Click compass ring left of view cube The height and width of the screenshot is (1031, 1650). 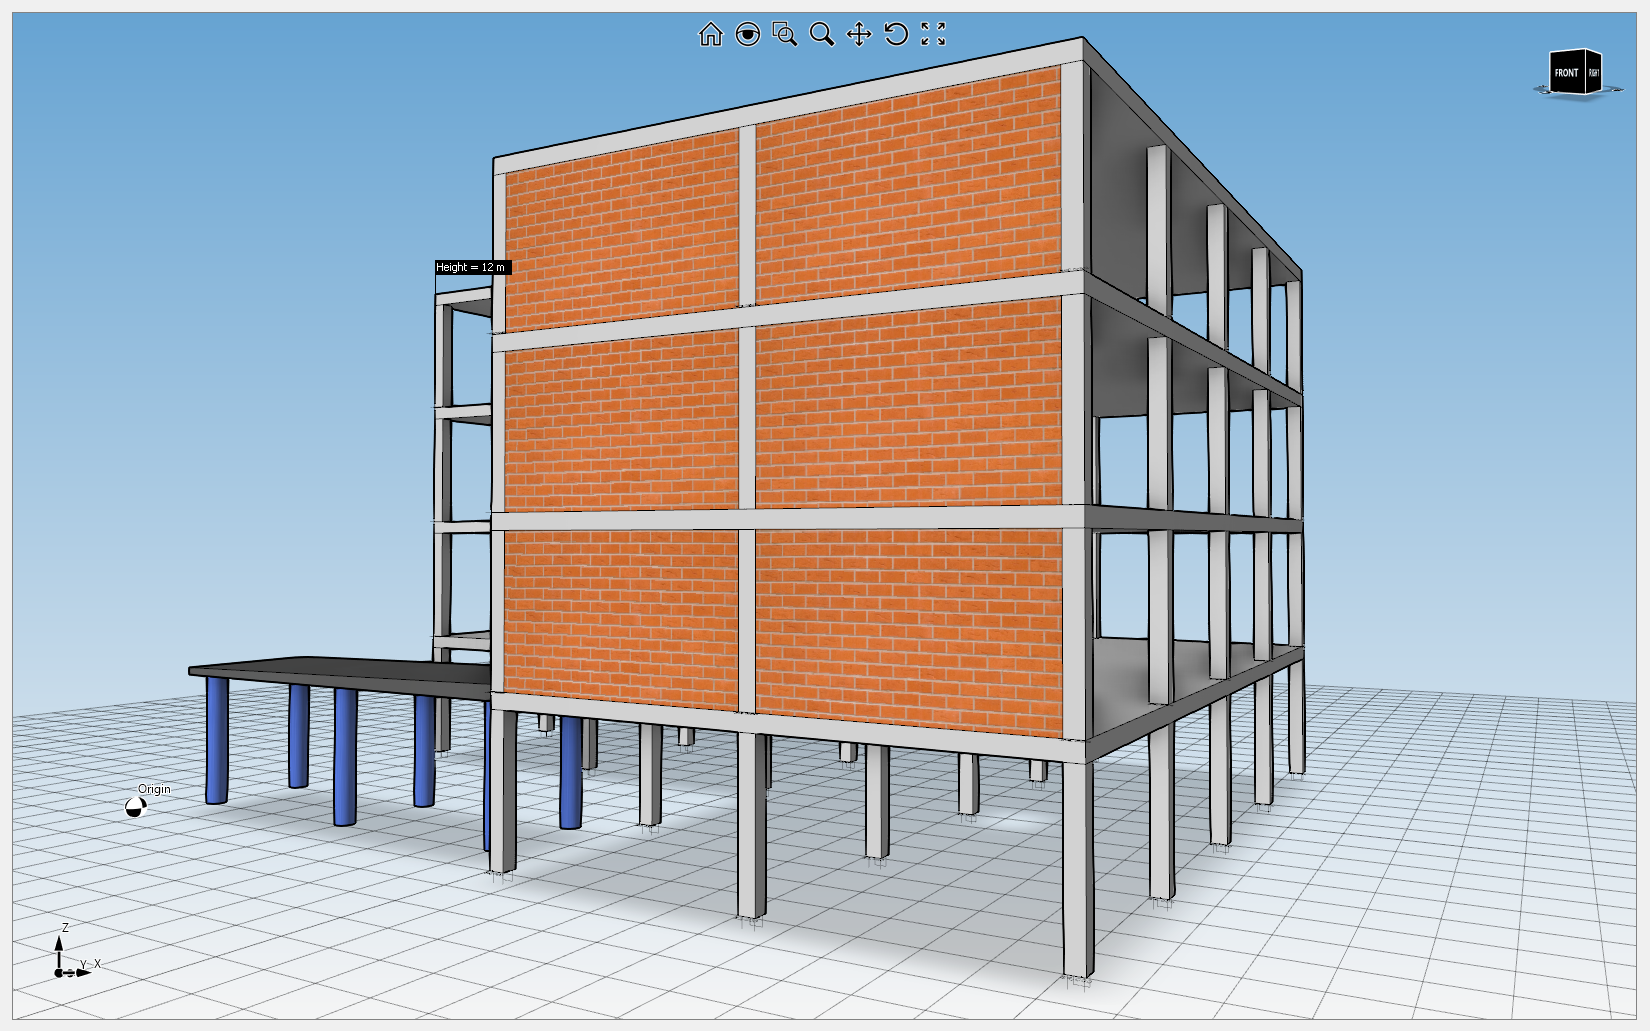(x=1540, y=91)
